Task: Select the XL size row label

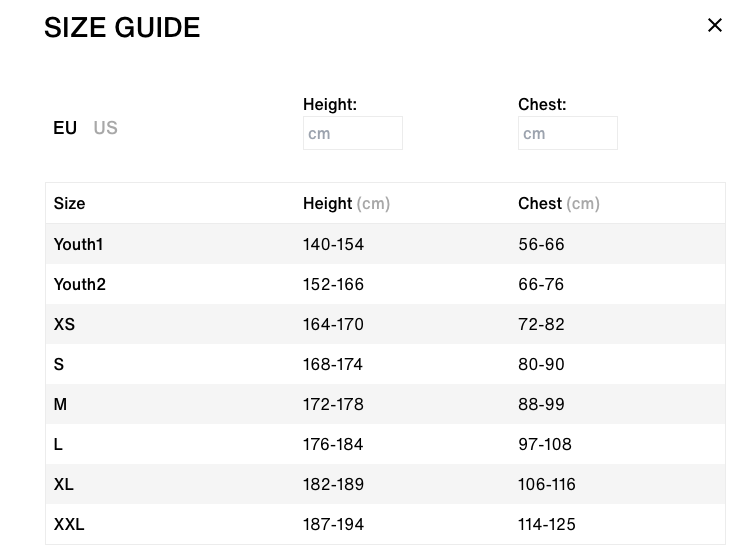Action: coord(64,484)
